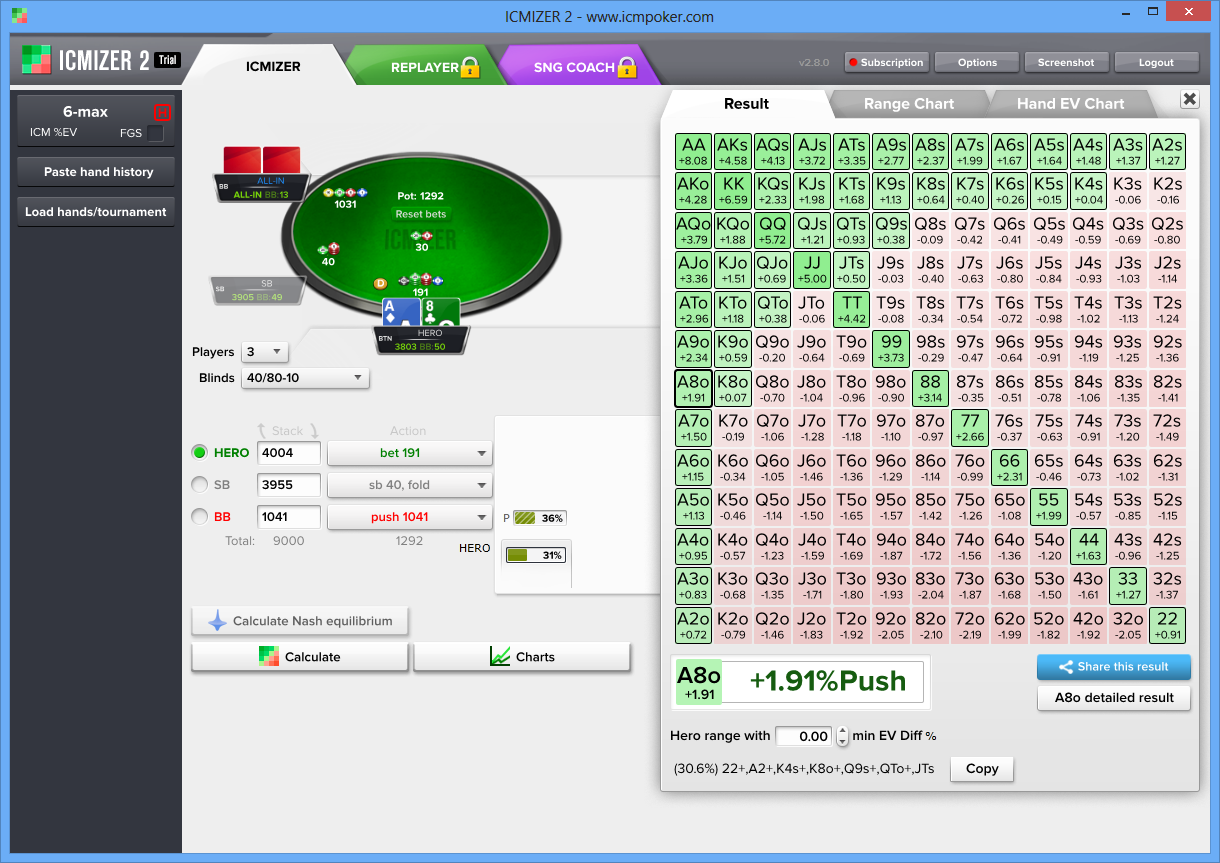Copy the hero range with the Copy button

(982, 769)
